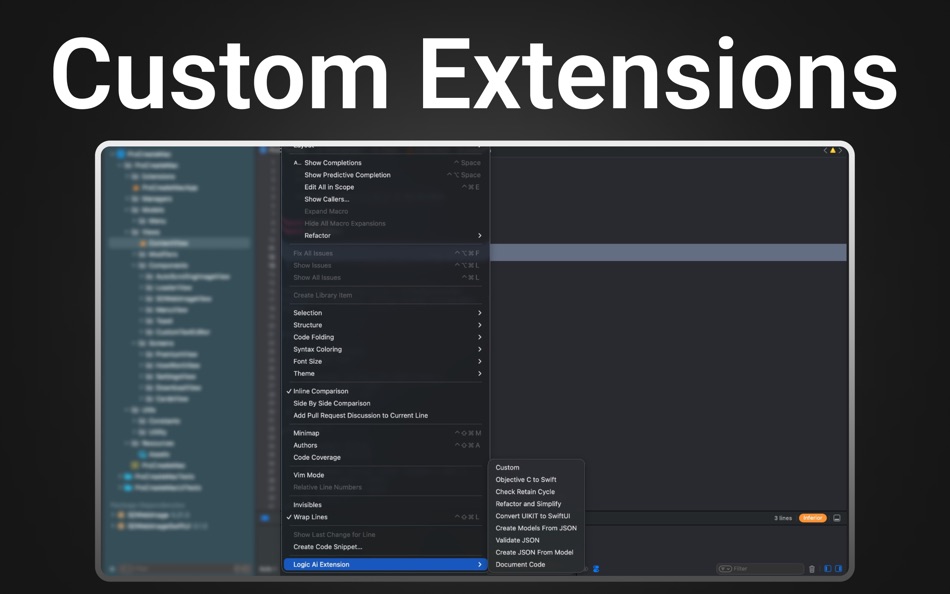This screenshot has height=594, width=950.
Task: Click the minimized-display icon beside the Inferior badge
Action: (x=837, y=518)
